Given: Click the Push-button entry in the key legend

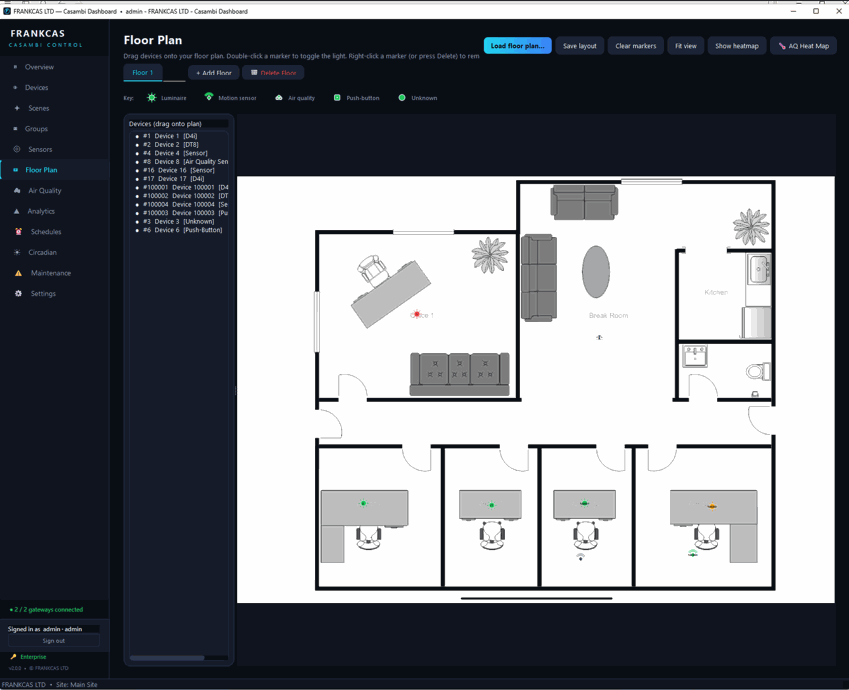Looking at the screenshot, I should point(356,98).
